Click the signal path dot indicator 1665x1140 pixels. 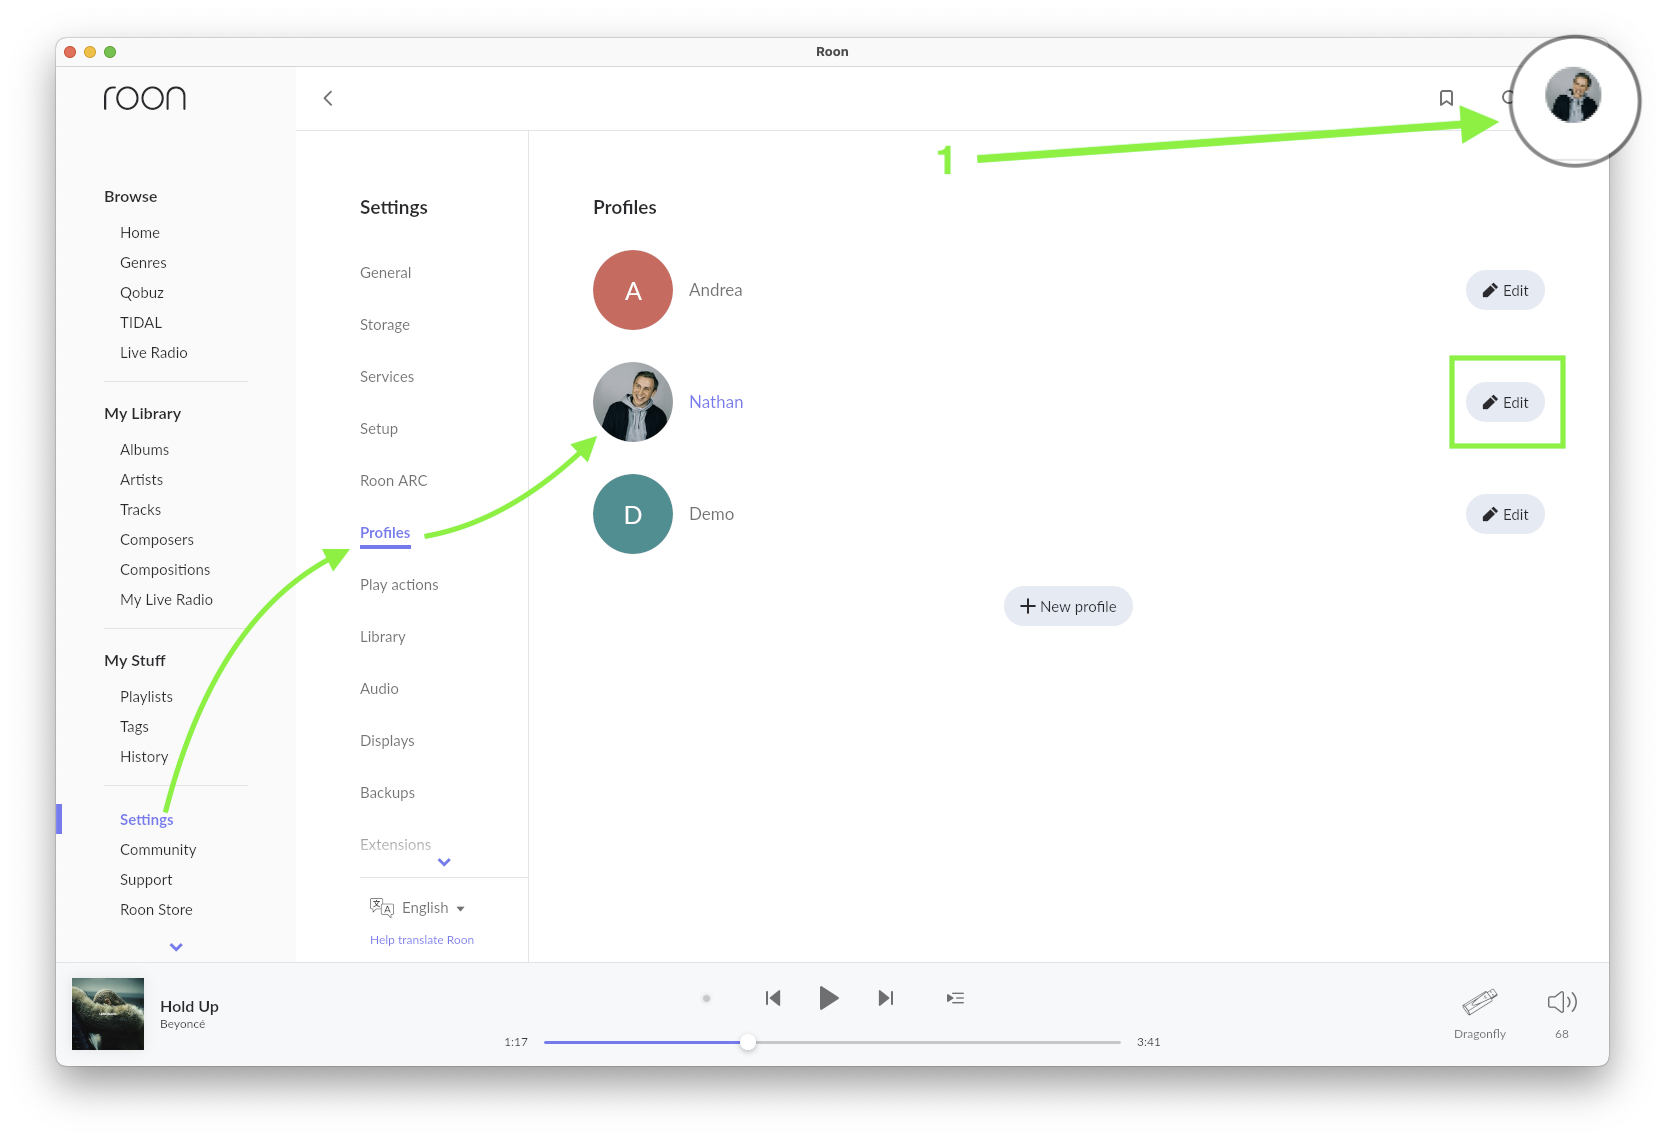(x=706, y=998)
